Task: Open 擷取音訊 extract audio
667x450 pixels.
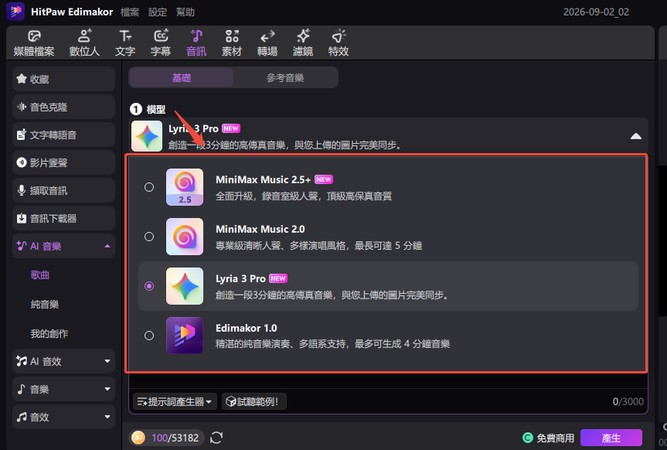Action: (64, 191)
